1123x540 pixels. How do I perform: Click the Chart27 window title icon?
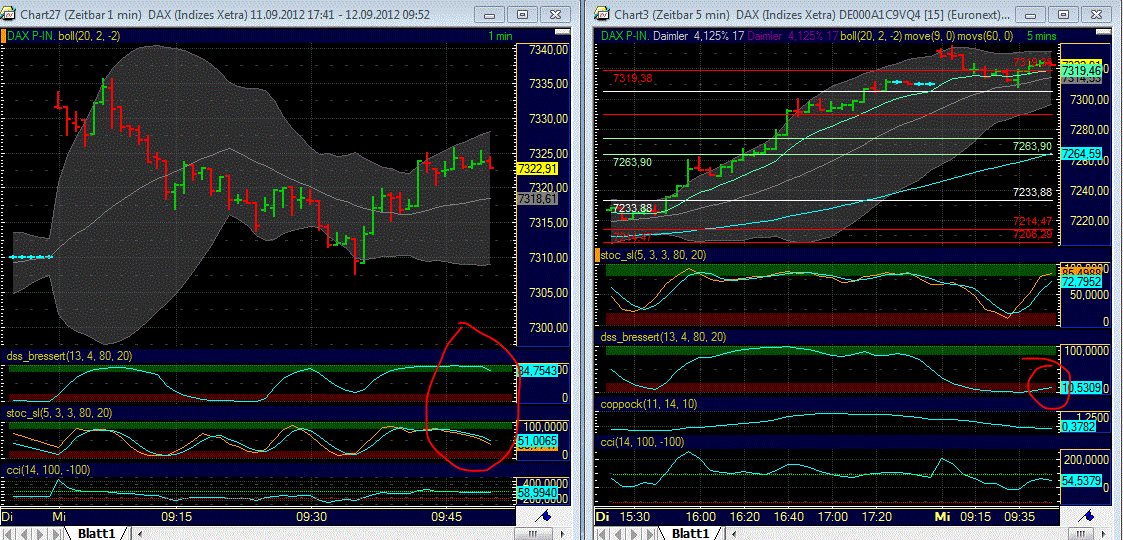coord(9,14)
